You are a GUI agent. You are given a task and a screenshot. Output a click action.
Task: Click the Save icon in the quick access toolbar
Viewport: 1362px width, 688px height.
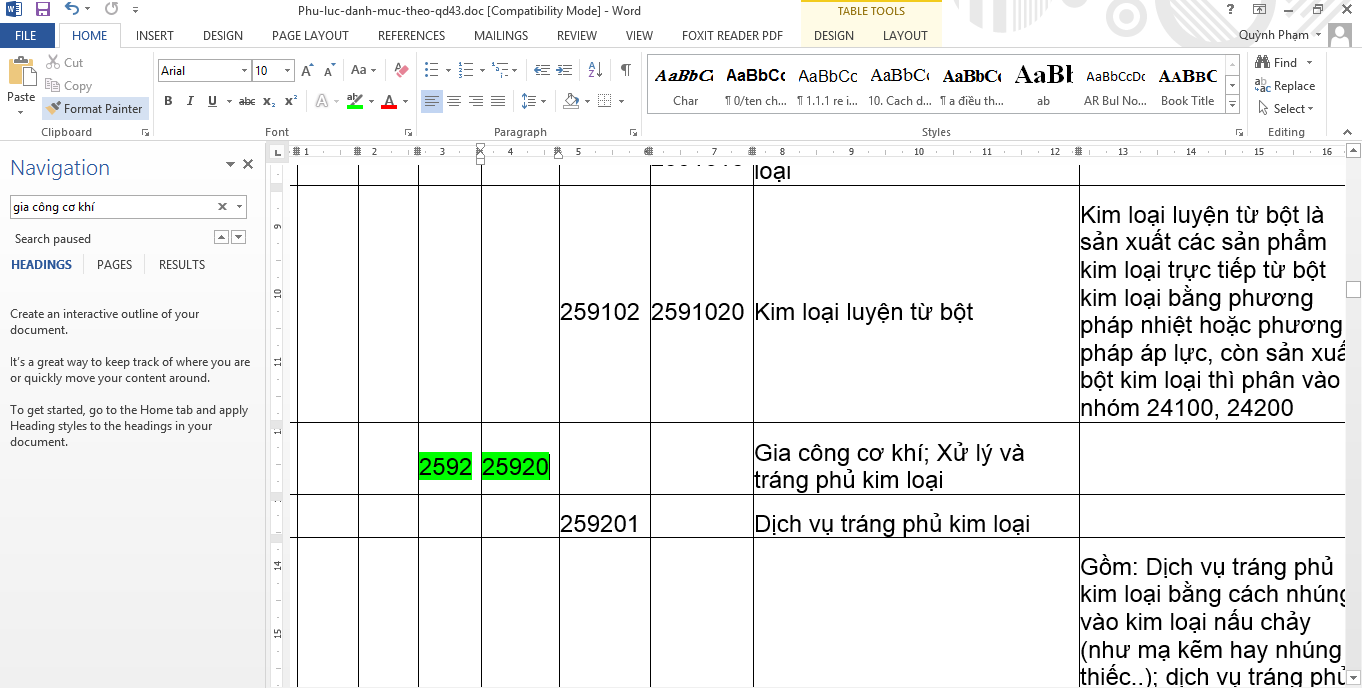click(43, 10)
